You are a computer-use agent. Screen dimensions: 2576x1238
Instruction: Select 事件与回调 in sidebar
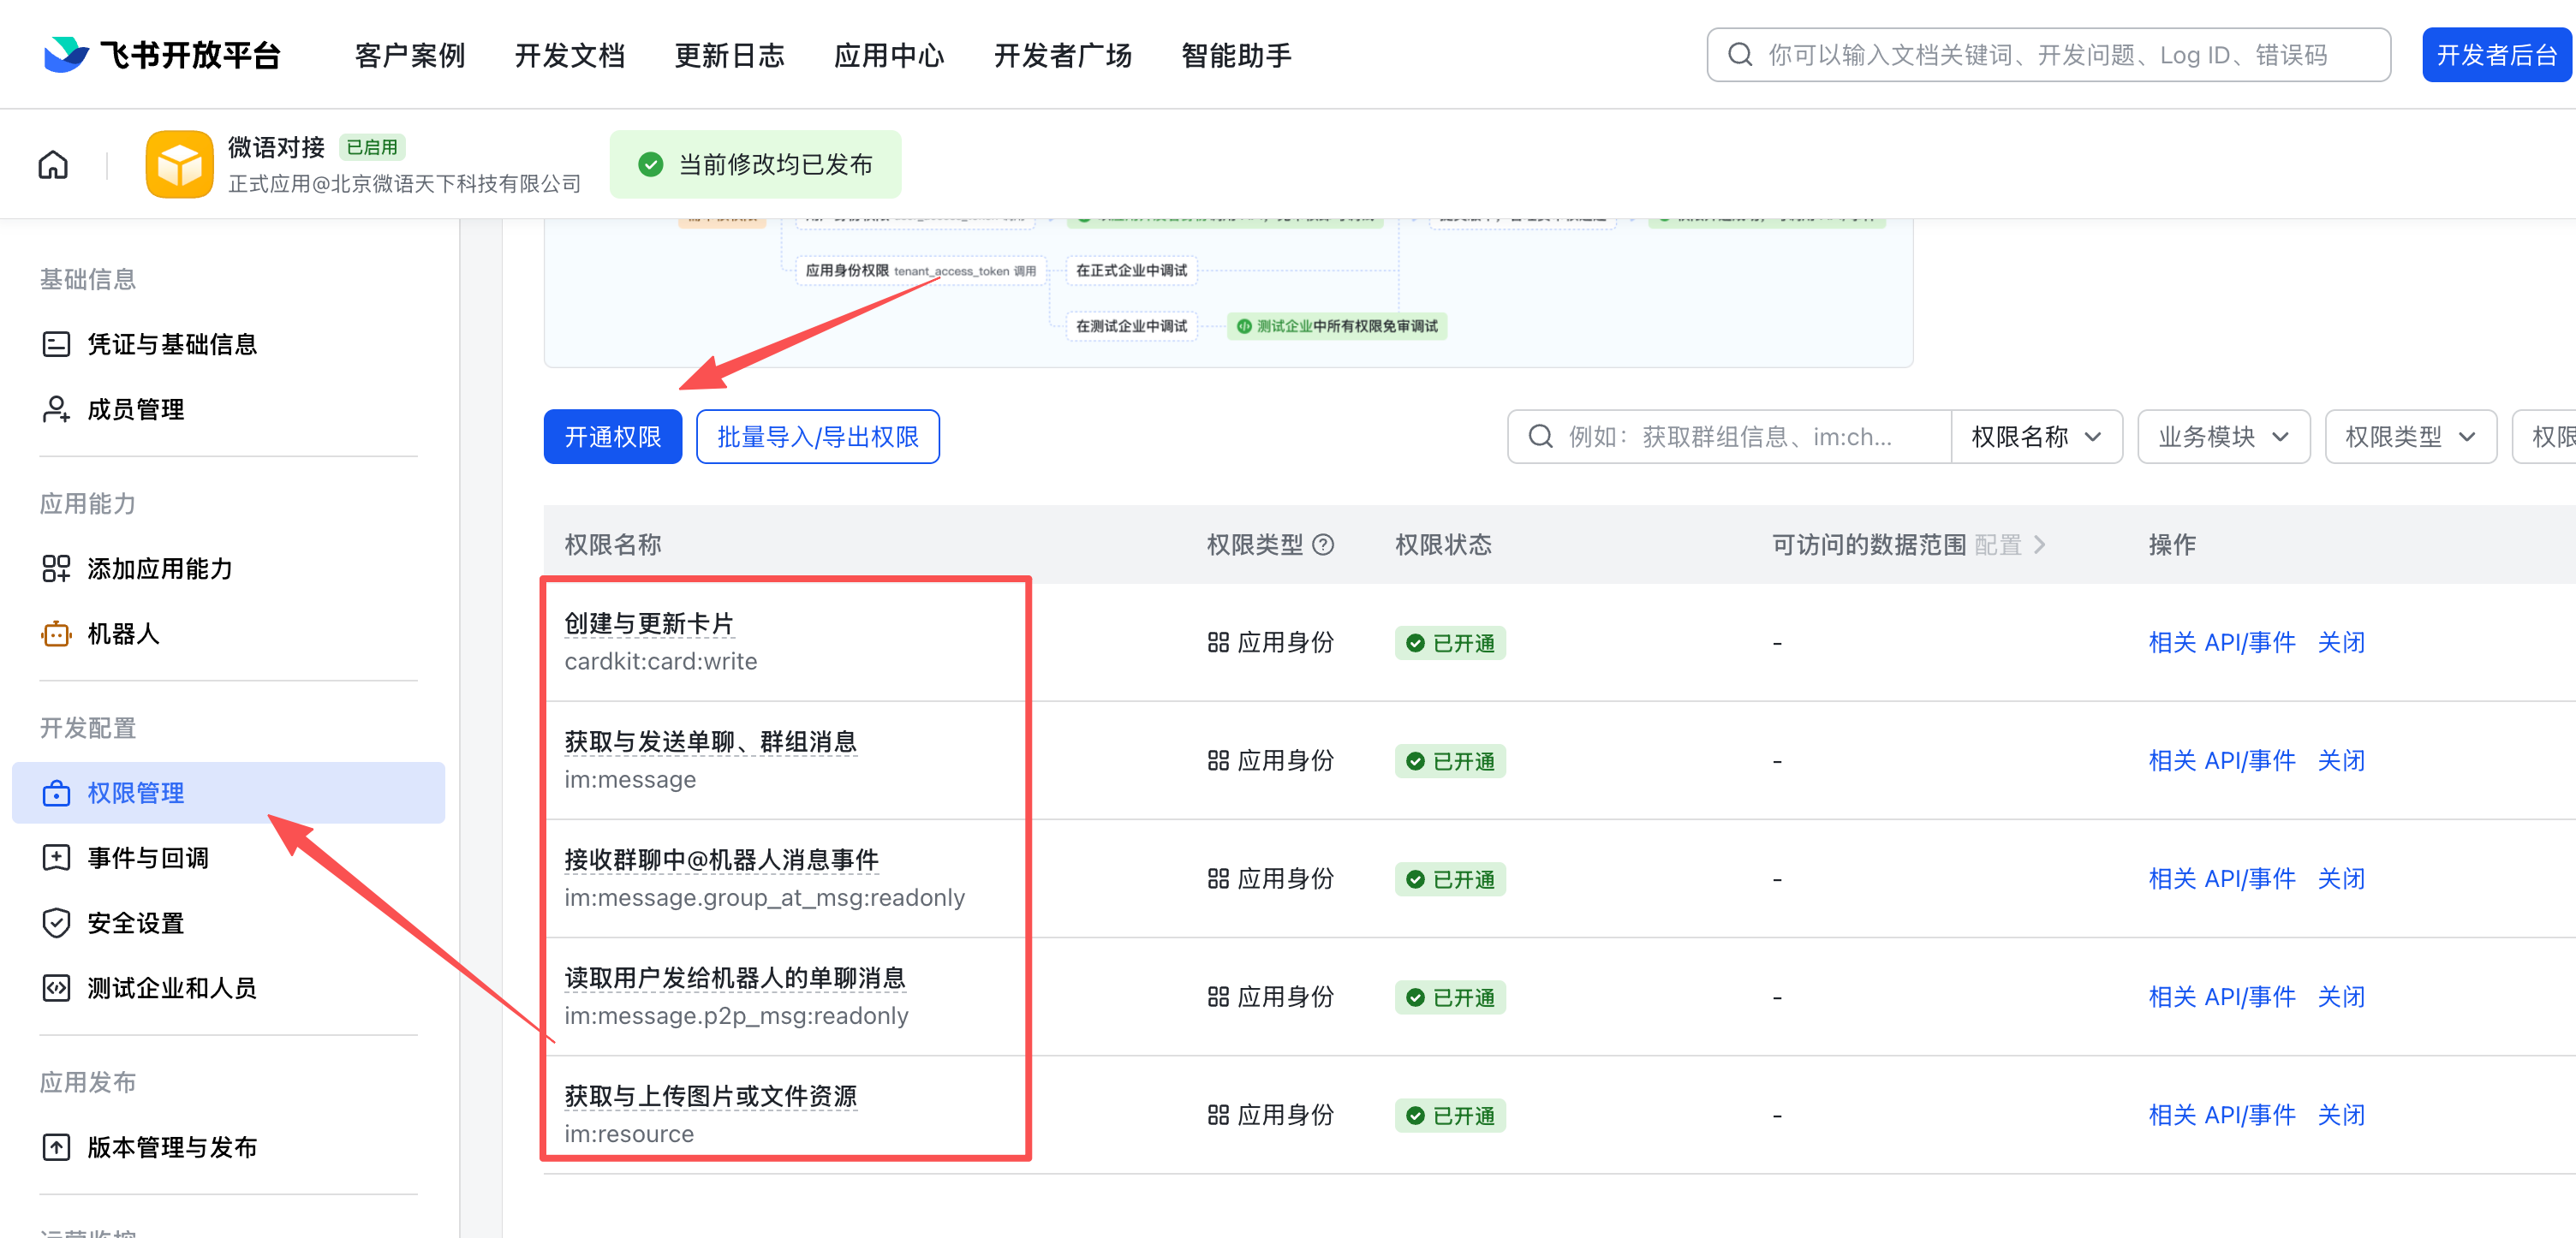point(147,858)
